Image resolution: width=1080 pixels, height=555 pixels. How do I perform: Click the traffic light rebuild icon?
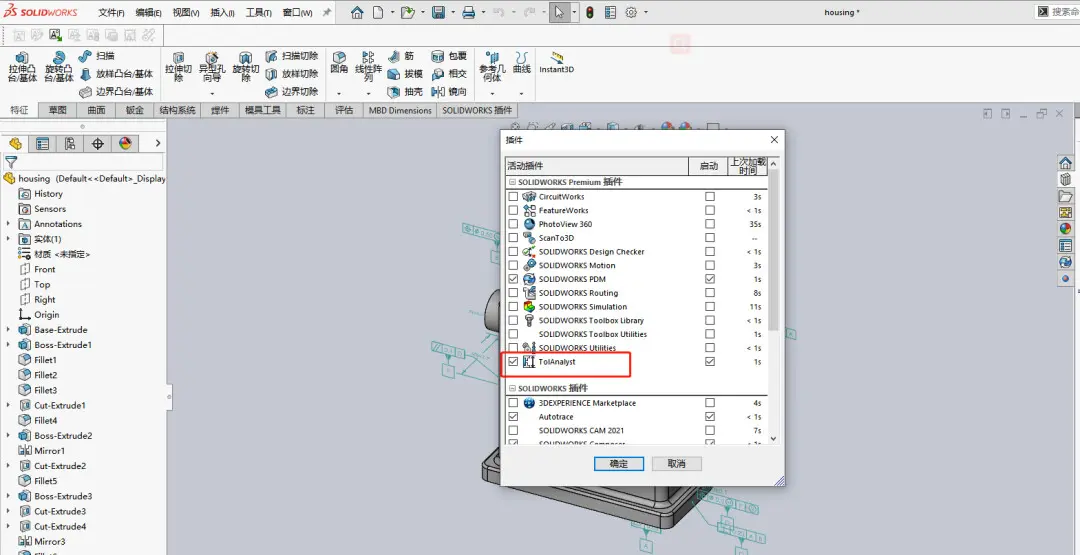[590, 12]
